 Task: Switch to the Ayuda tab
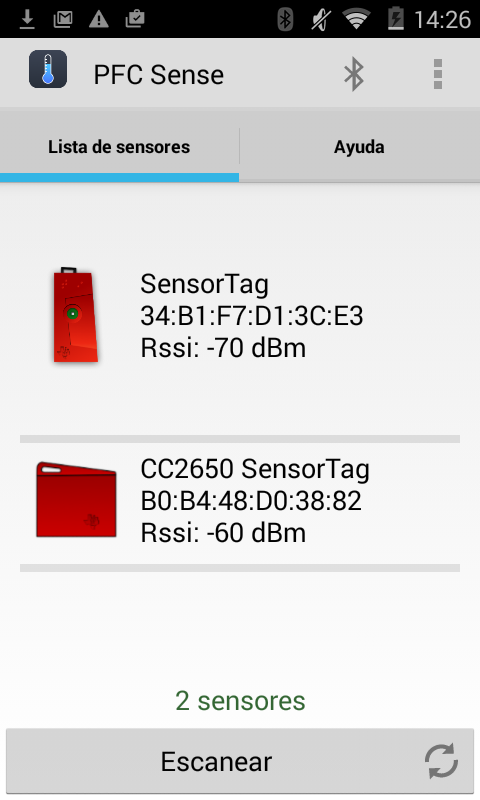coord(360,147)
